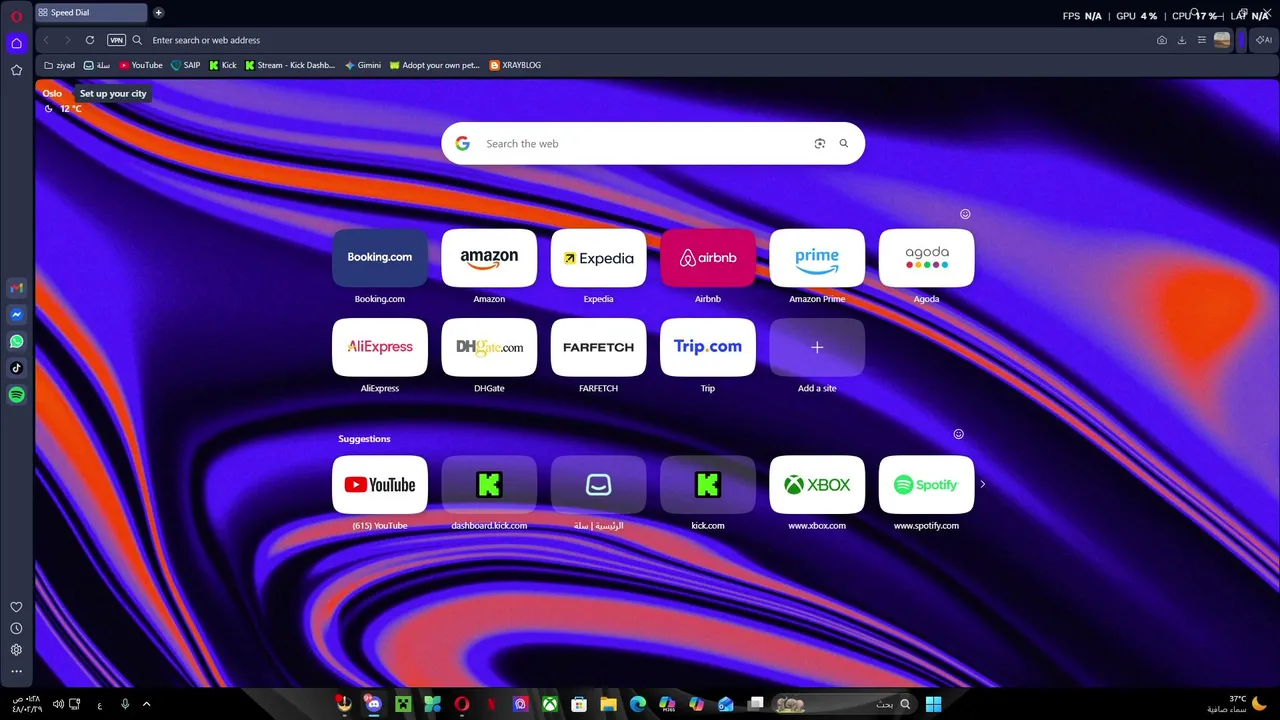1280x720 pixels.
Task: Open the profile avatar thumbnail
Action: click(1222, 40)
